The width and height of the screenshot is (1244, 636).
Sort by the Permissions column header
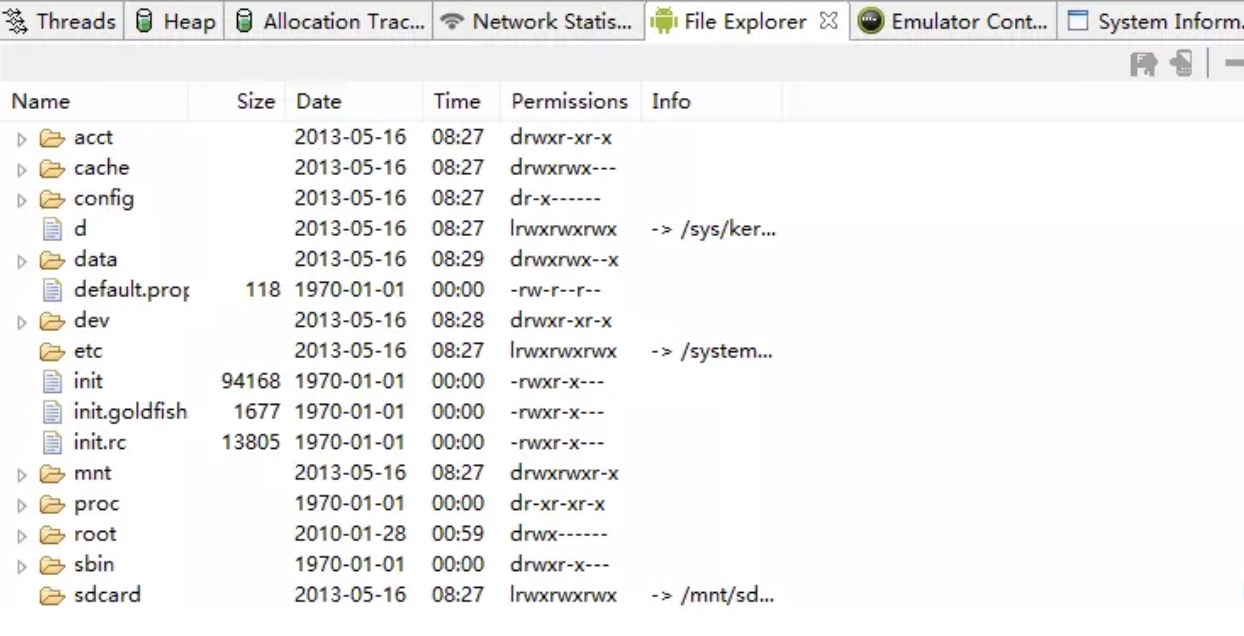[x=569, y=101]
